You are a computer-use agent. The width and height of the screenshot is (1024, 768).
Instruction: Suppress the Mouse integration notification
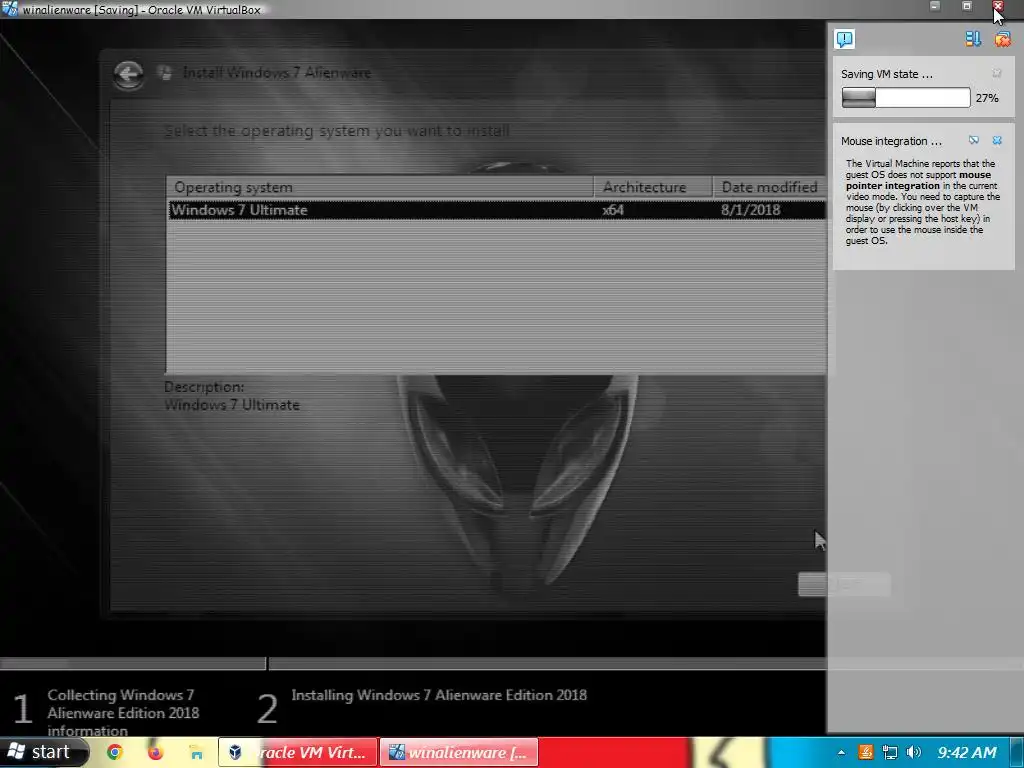coord(974,140)
